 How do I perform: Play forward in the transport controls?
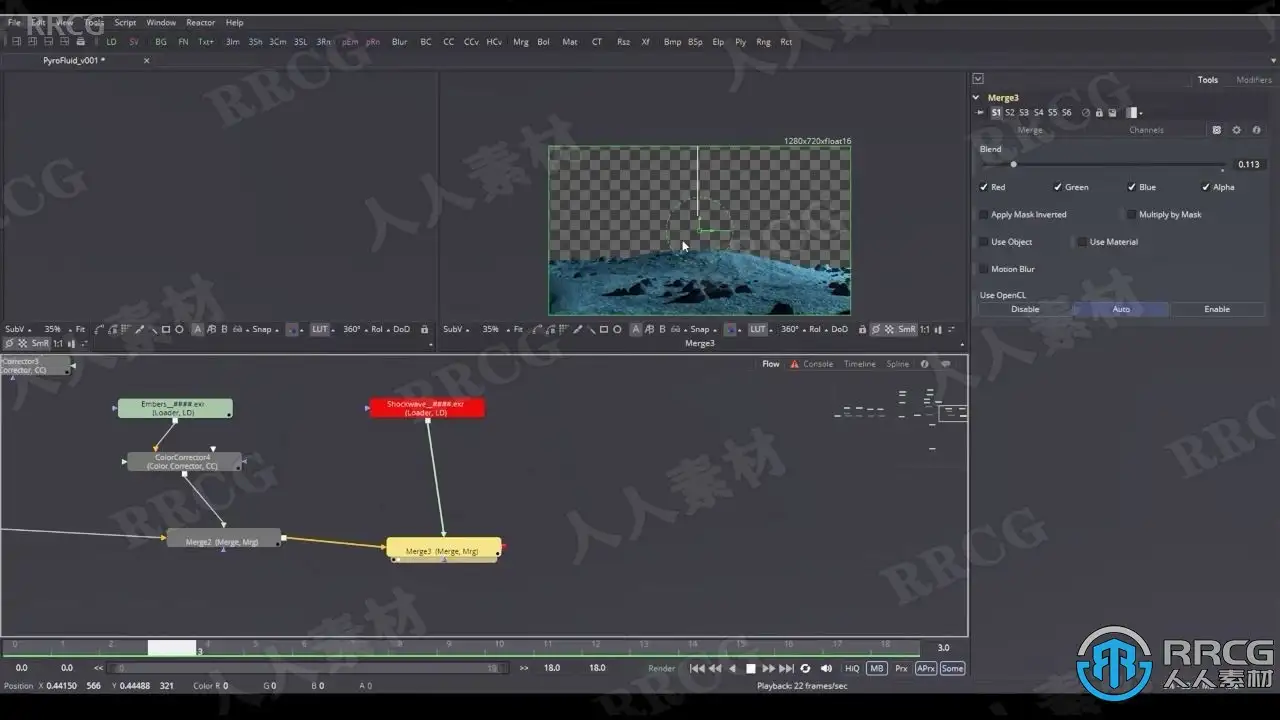(768, 669)
